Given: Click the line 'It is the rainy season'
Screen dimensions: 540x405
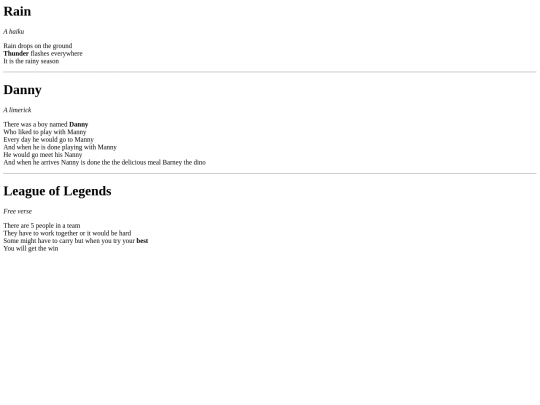Looking at the screenshot, I should (31, 61).
